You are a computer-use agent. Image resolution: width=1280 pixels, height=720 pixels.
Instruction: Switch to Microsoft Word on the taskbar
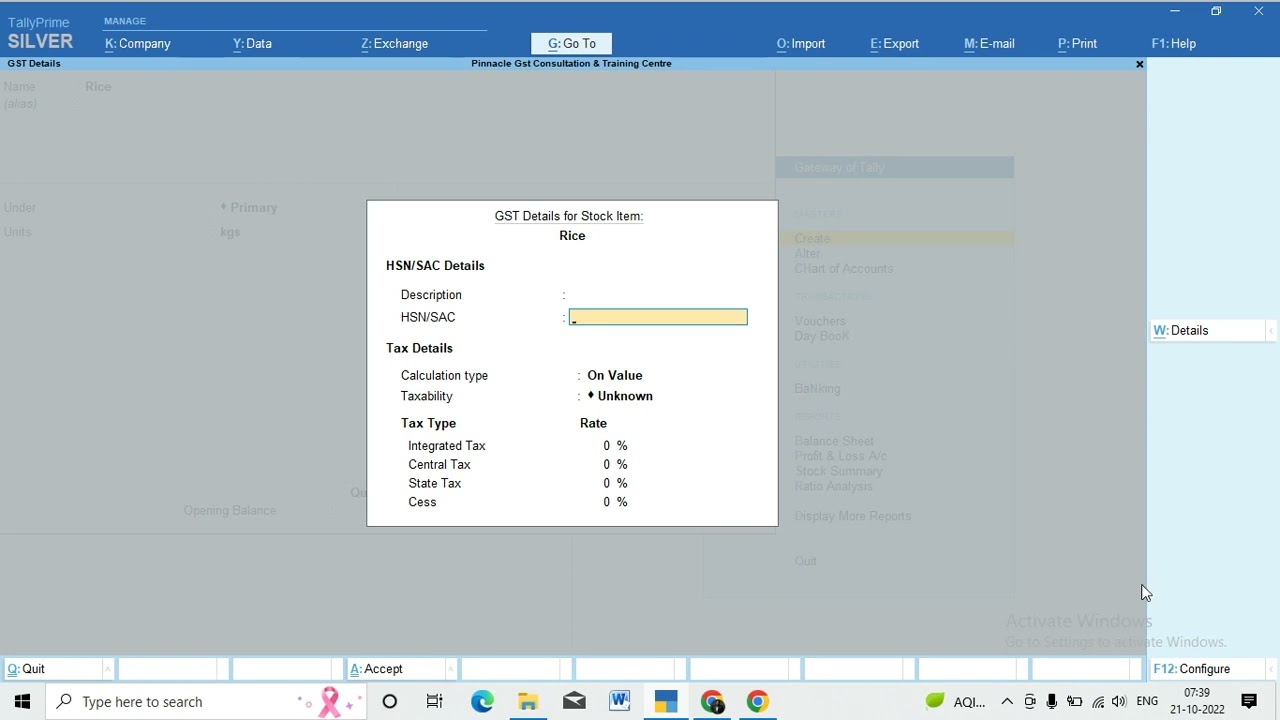[620, 702]
